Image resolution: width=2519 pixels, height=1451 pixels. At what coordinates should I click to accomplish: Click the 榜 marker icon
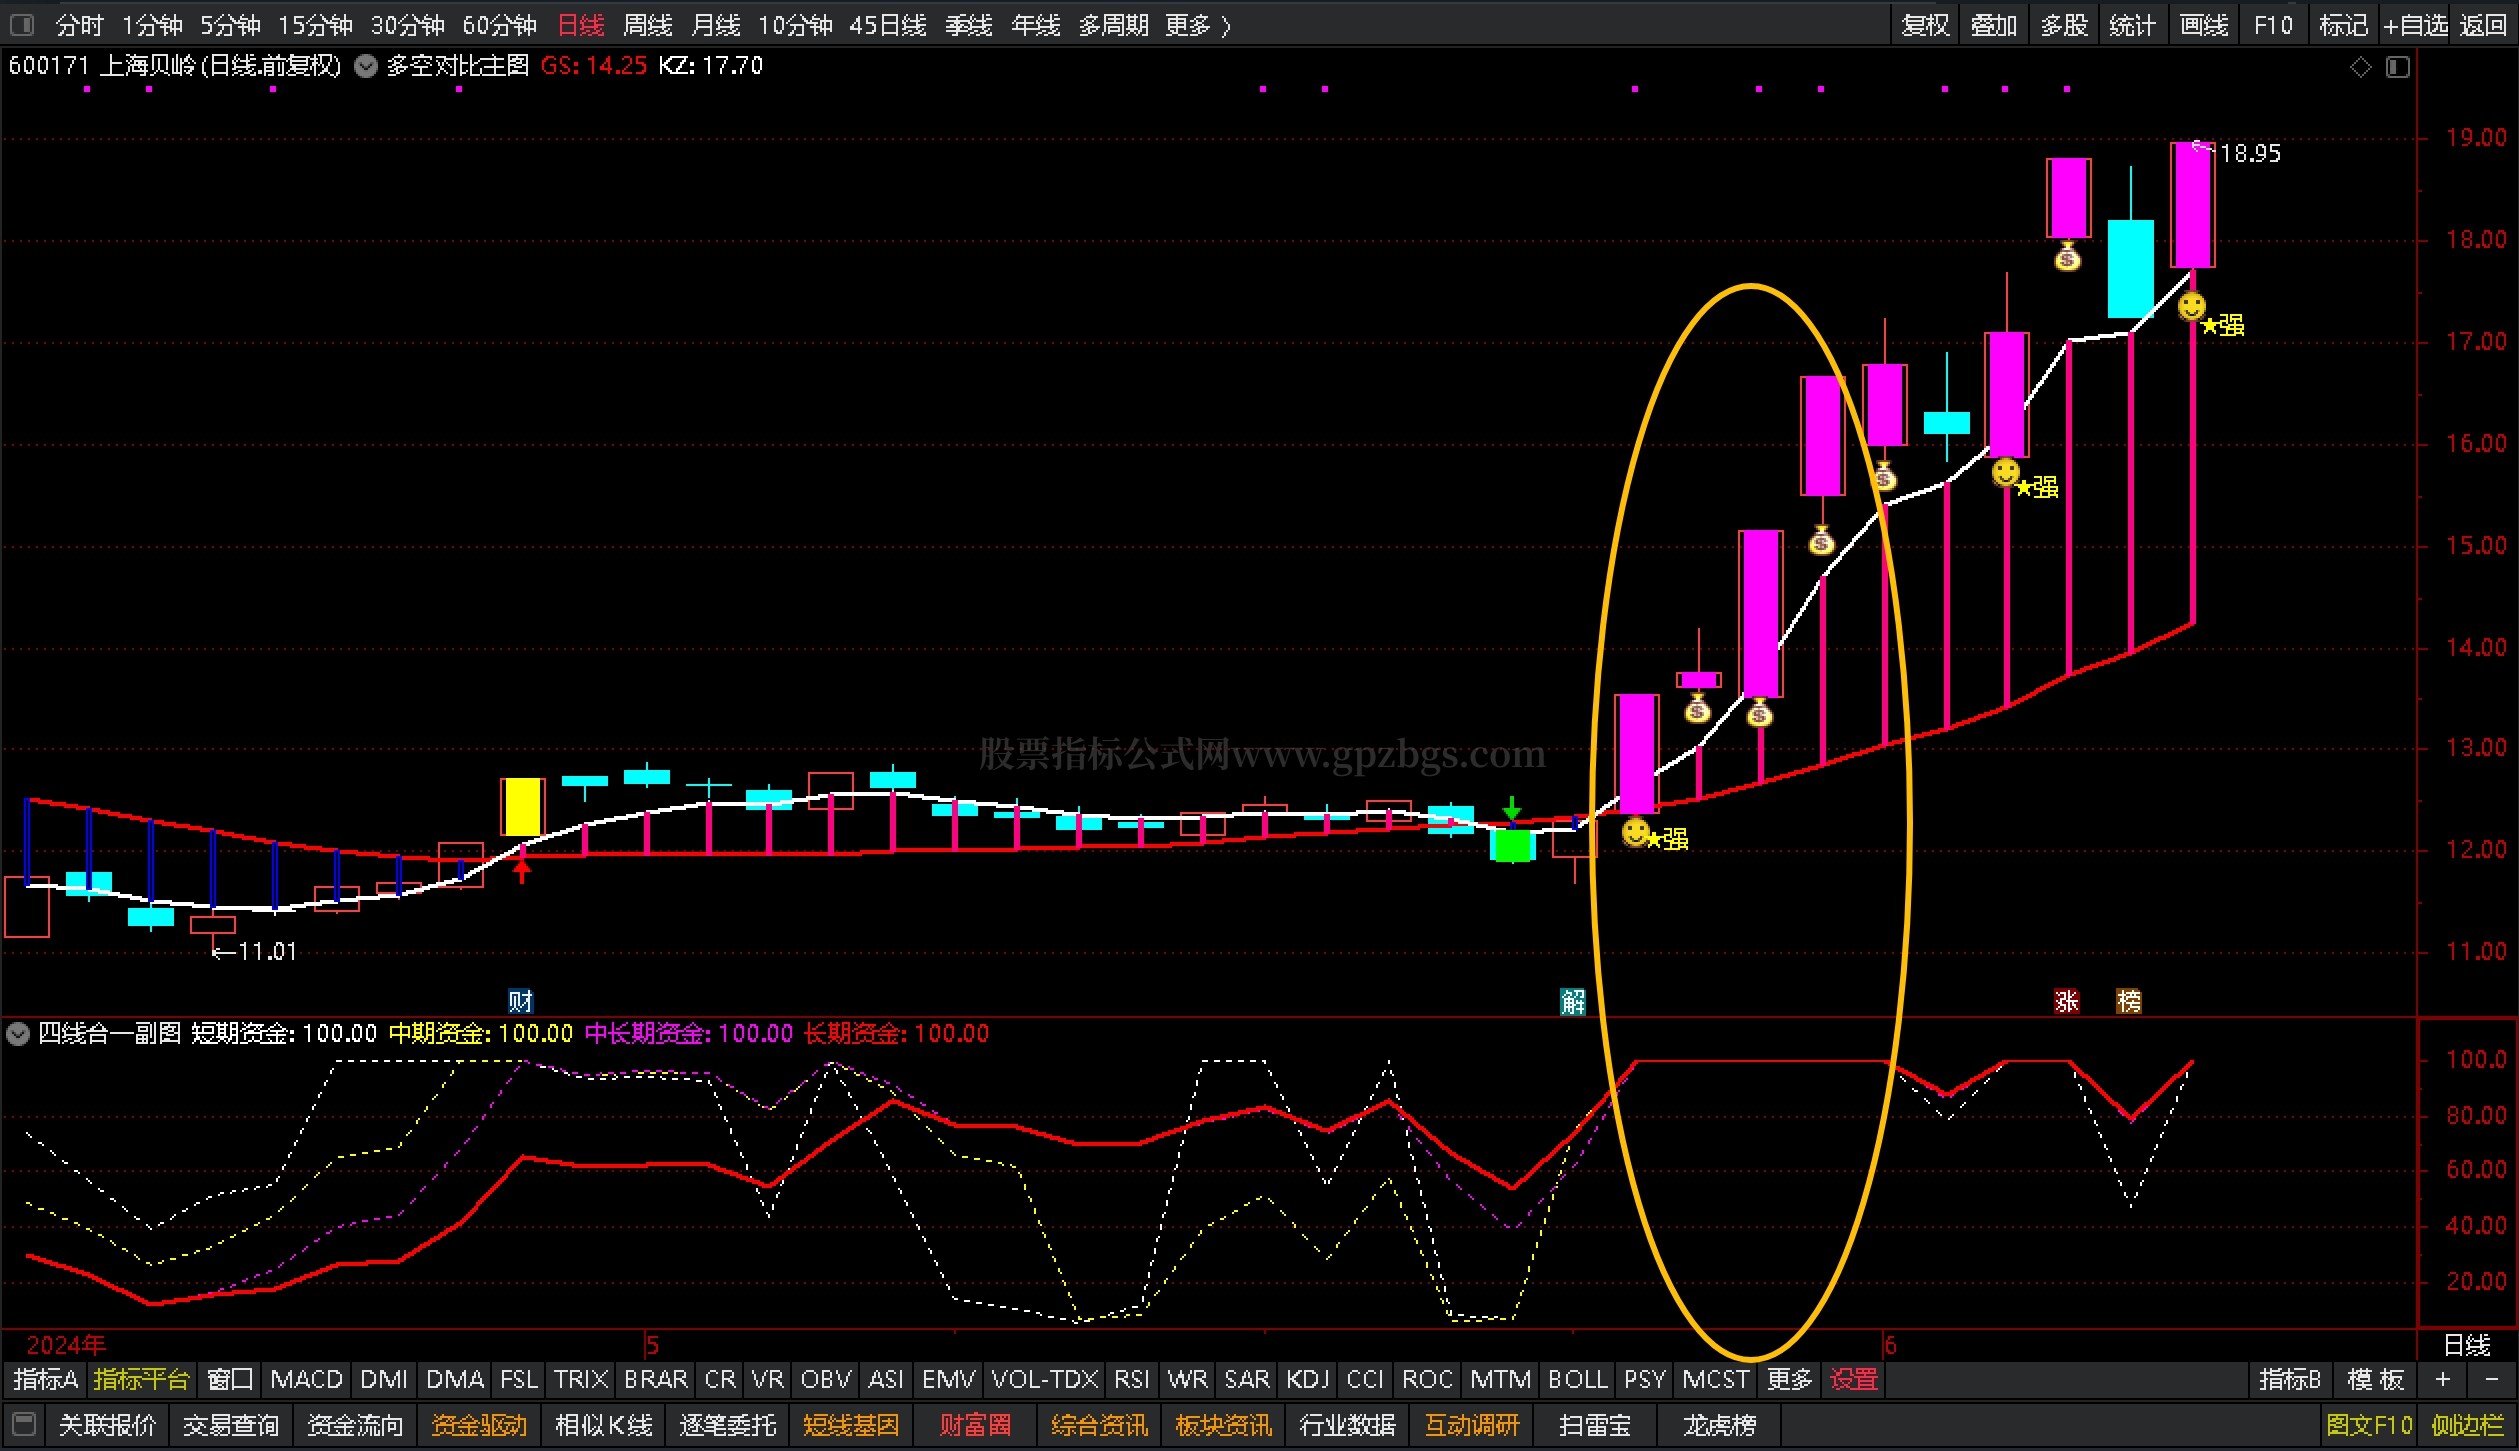2129,1001
